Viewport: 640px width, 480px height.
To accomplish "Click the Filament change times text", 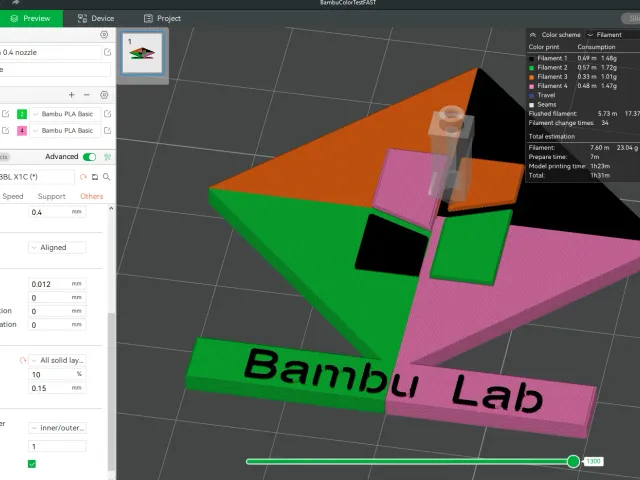I will 561,123.
